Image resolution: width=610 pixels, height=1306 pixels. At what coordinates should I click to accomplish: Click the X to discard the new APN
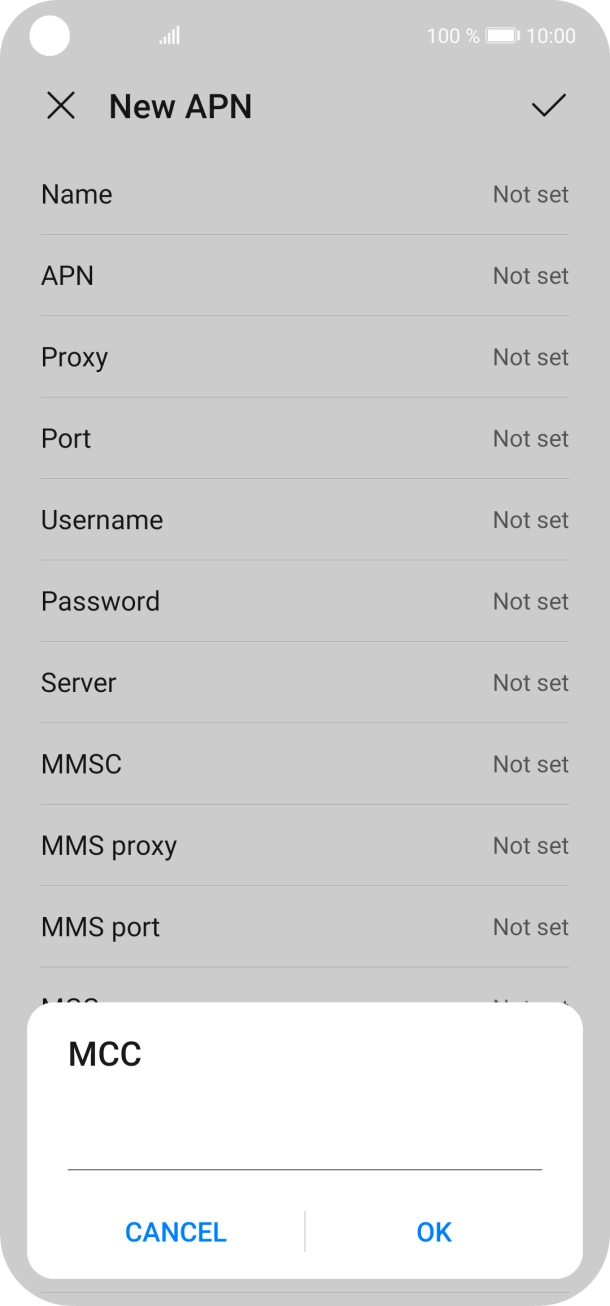tap(61, 106)
